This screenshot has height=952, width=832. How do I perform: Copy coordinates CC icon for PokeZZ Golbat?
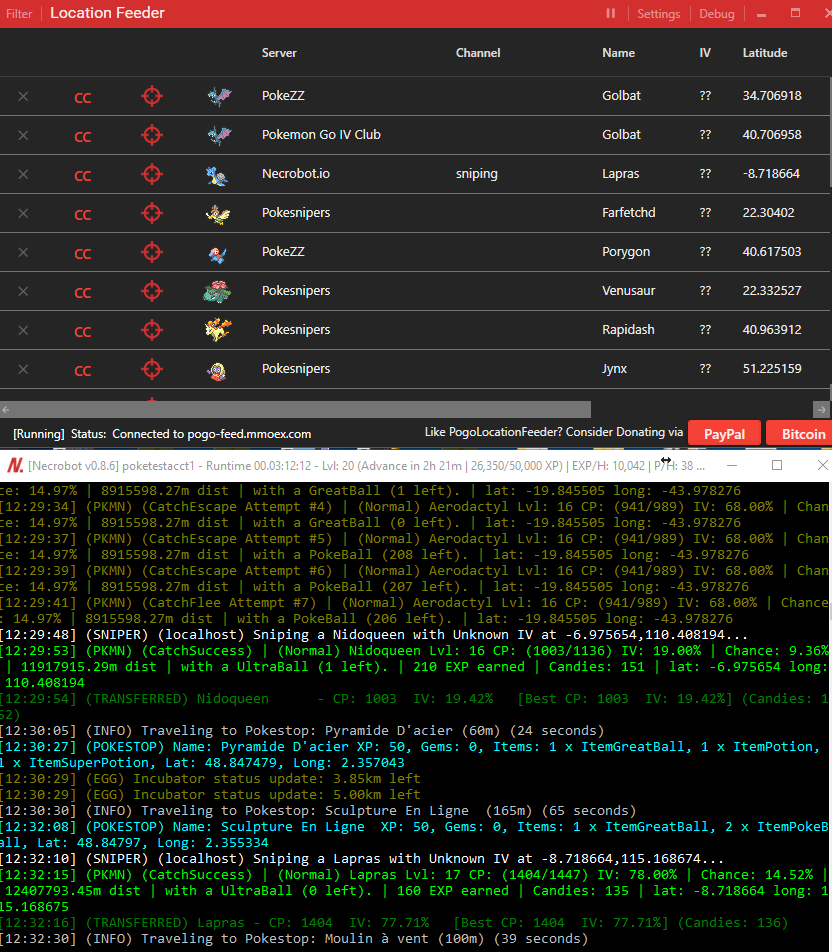click(x=83, y=98)
